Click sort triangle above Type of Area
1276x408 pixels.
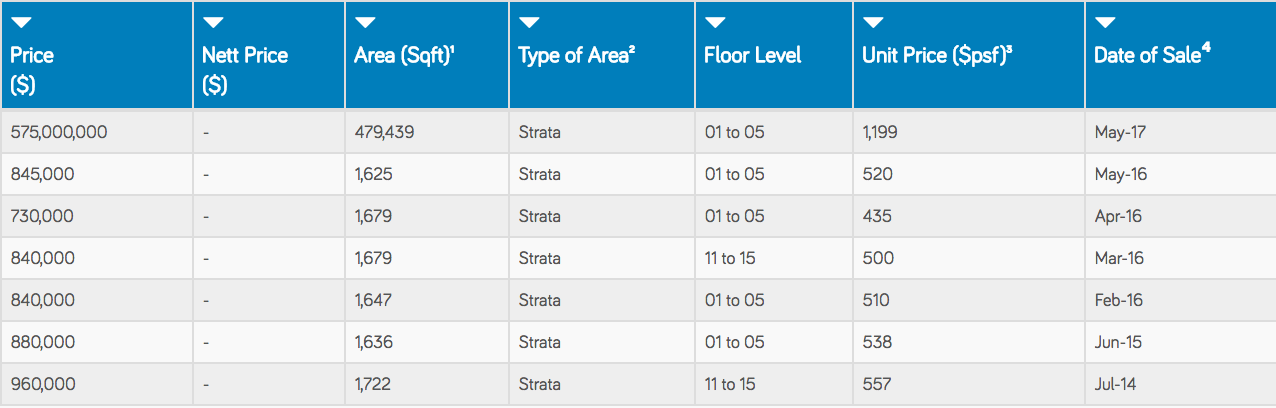pyautogui.click(x=529, y=23)
